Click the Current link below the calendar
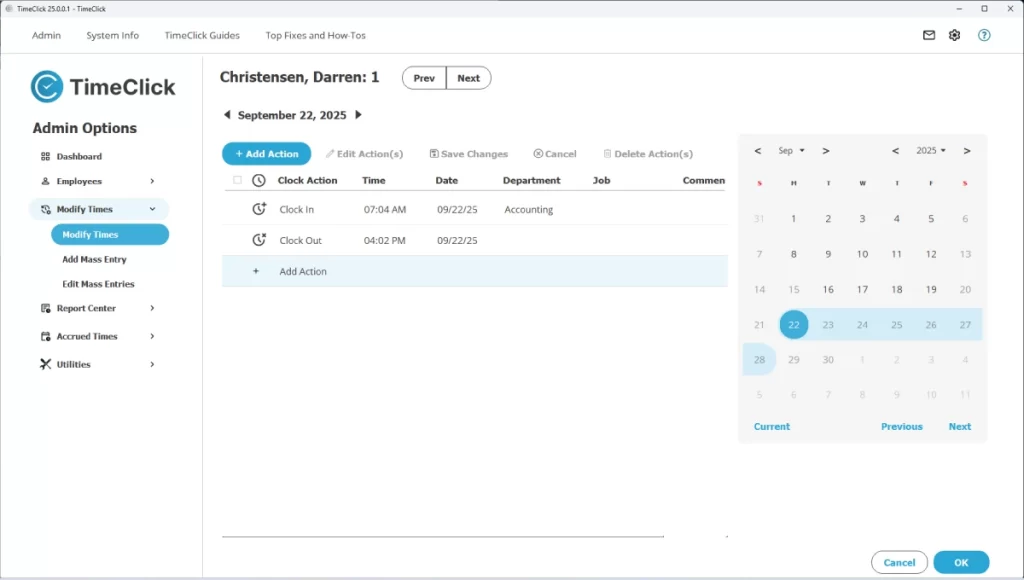1024x580 pixels. (771, 426)
